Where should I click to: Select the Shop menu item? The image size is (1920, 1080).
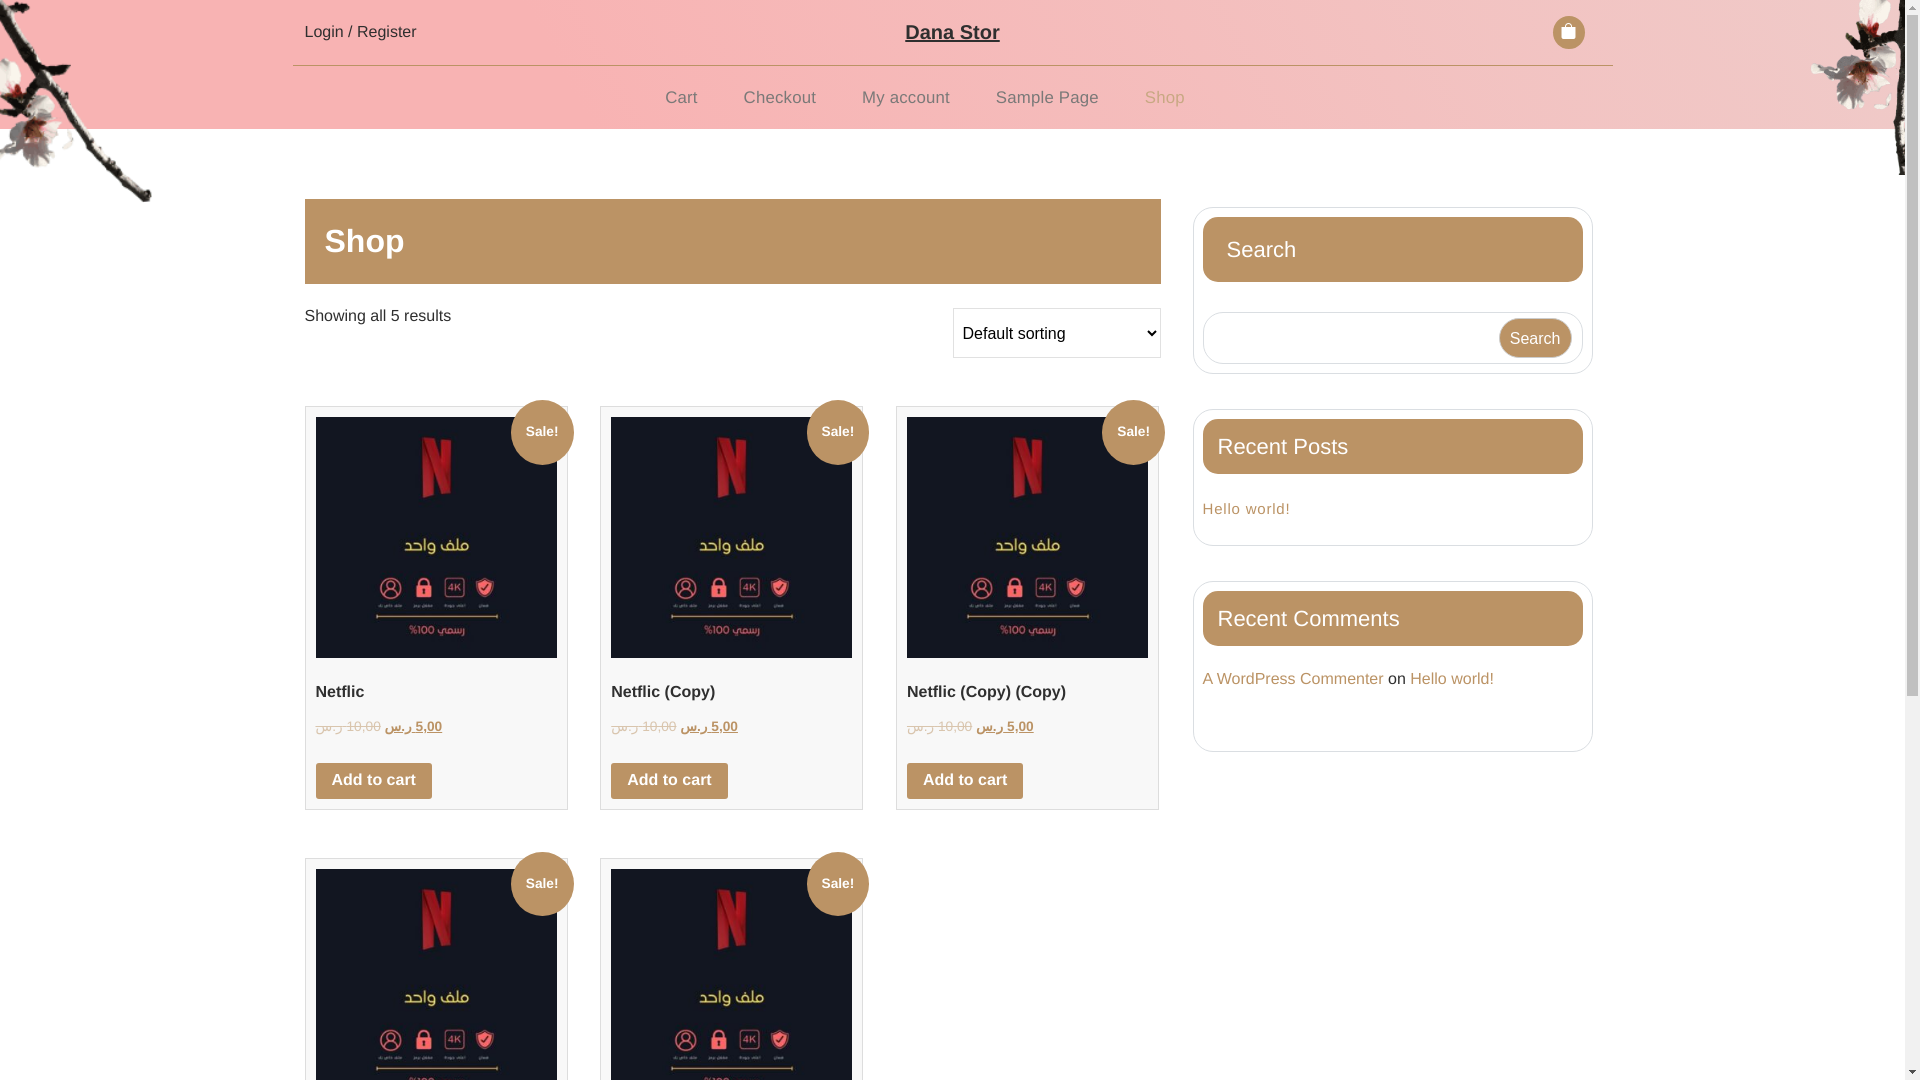1164,98
